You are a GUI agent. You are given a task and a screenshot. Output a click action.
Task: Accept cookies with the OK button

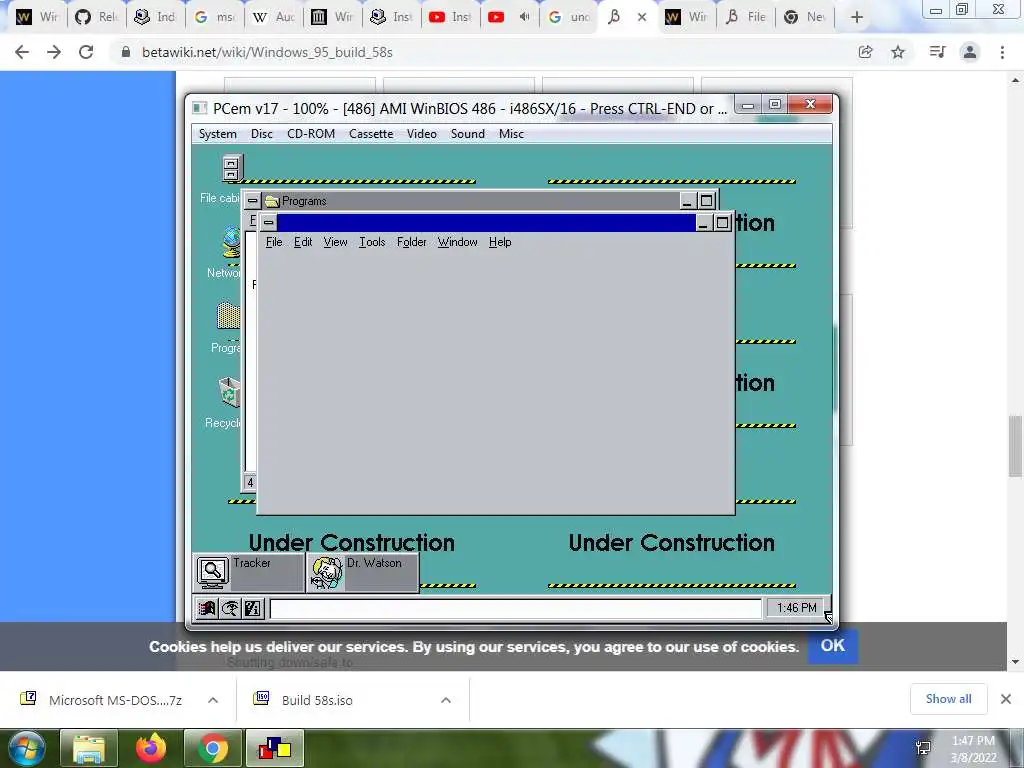pos(833,646)
